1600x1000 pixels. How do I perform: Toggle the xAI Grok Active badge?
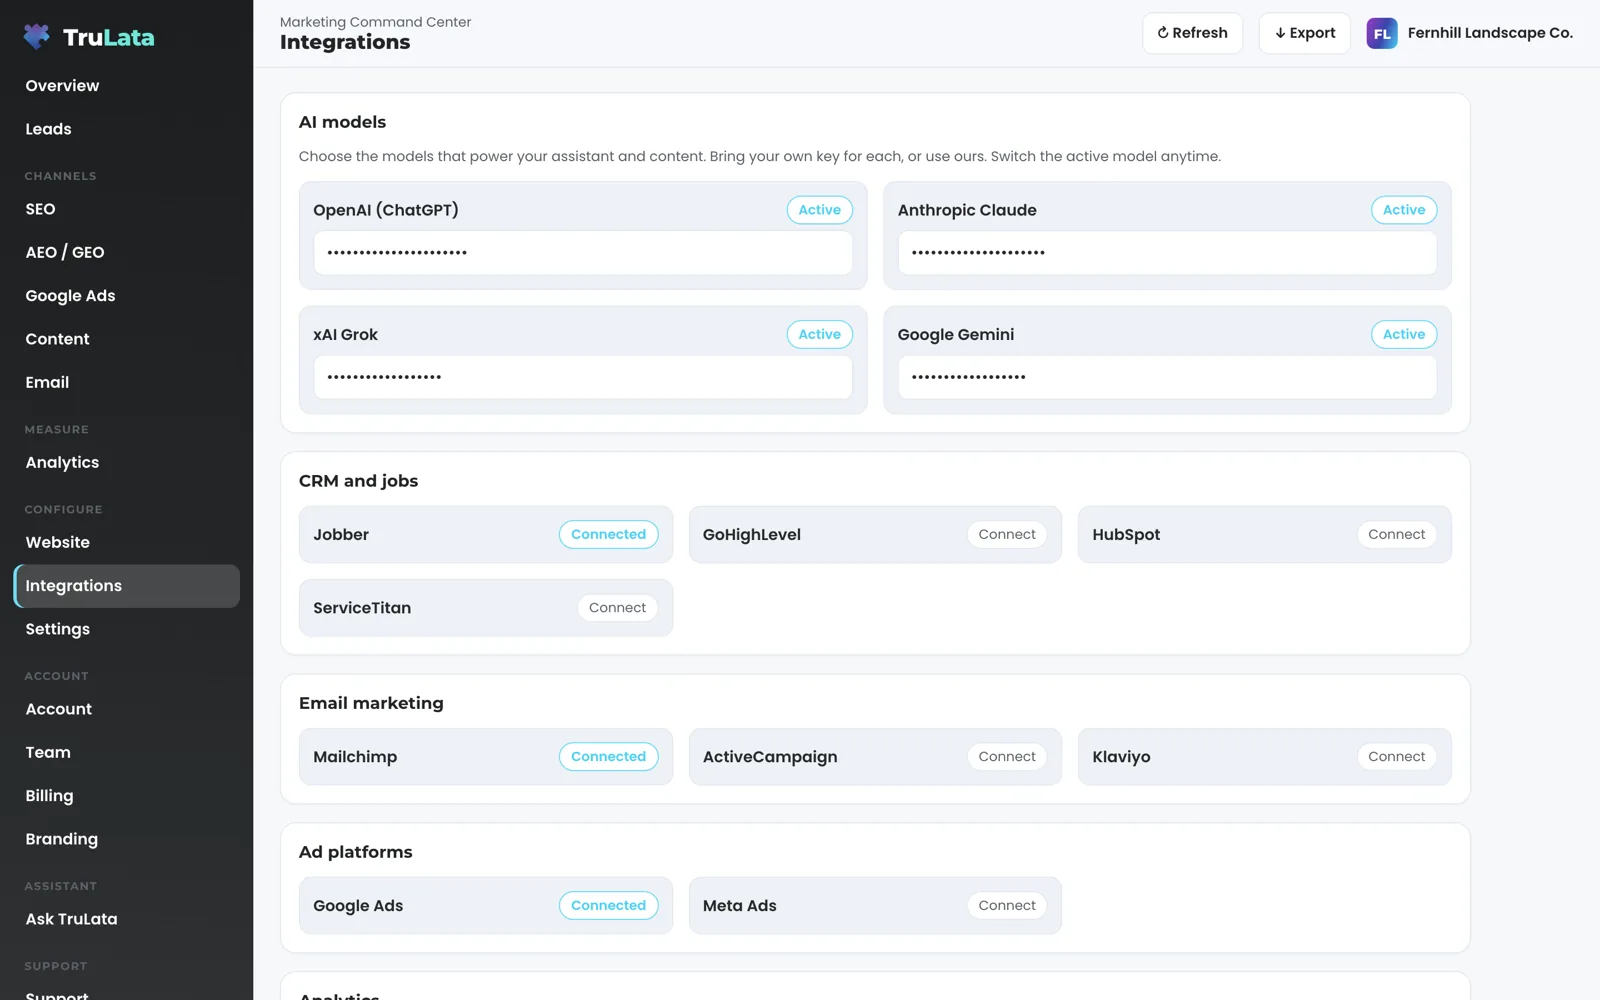[x=819, y=334]
